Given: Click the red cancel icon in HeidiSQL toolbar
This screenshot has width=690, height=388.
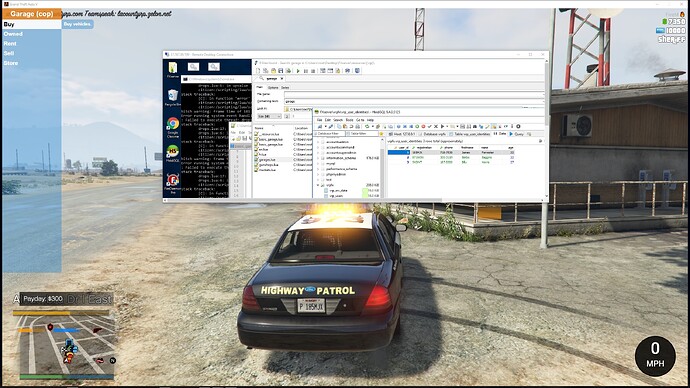Looking at the screenshot, I should (x=423, y=127).
